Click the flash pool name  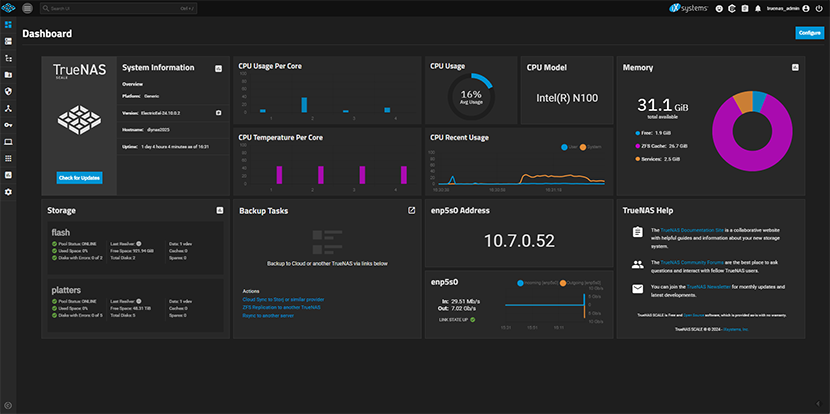coord(60,232)
